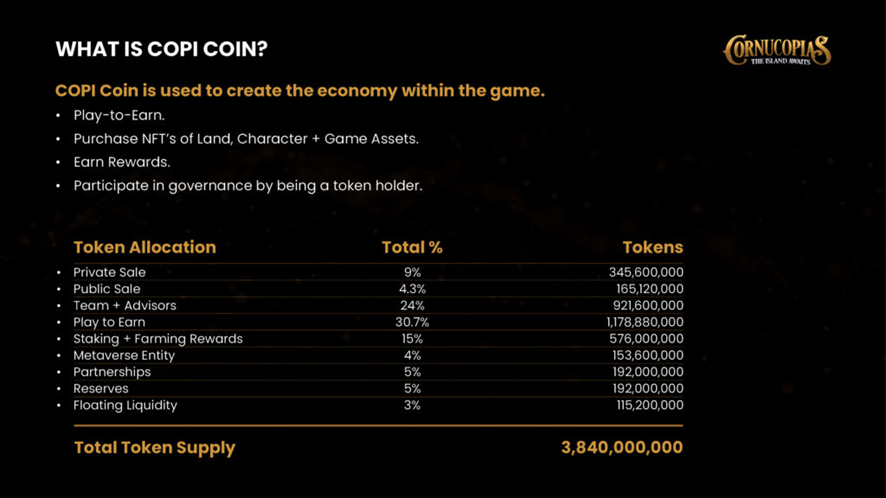Select the Metaverse Entity token amount 153,600,000

point(648,356)
